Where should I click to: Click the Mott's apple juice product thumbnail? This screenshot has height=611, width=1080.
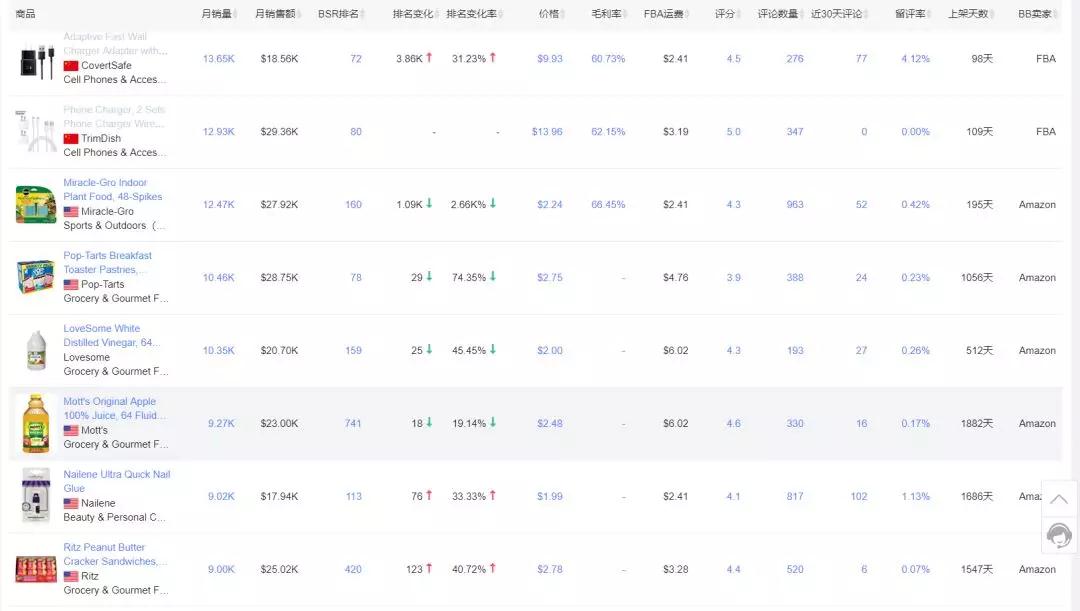coord(36,424)
